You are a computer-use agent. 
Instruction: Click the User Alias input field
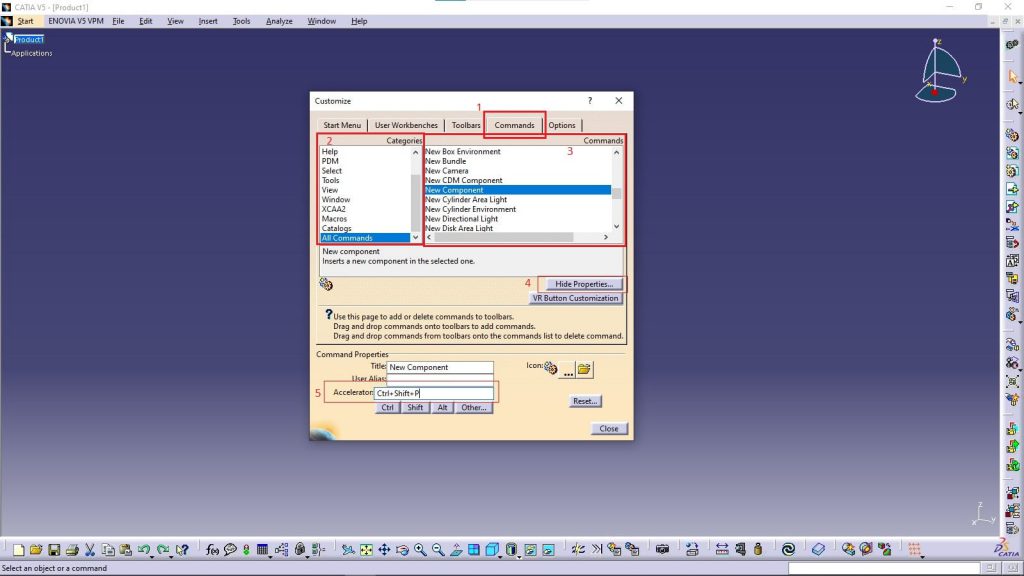click(x=440, y=379)
